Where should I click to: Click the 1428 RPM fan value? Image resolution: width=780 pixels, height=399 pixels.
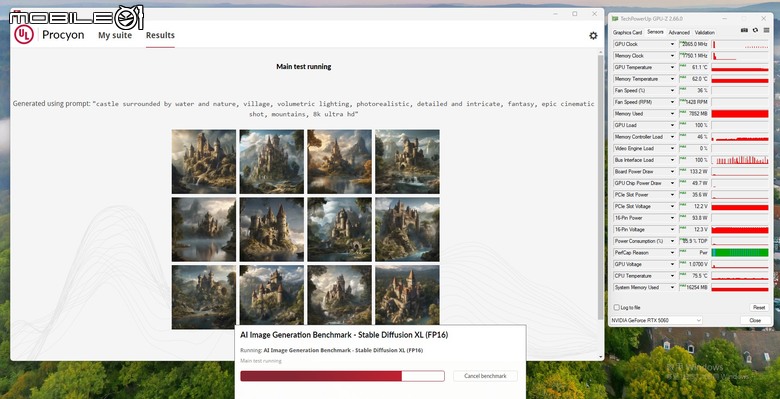[x=693, y=102]
